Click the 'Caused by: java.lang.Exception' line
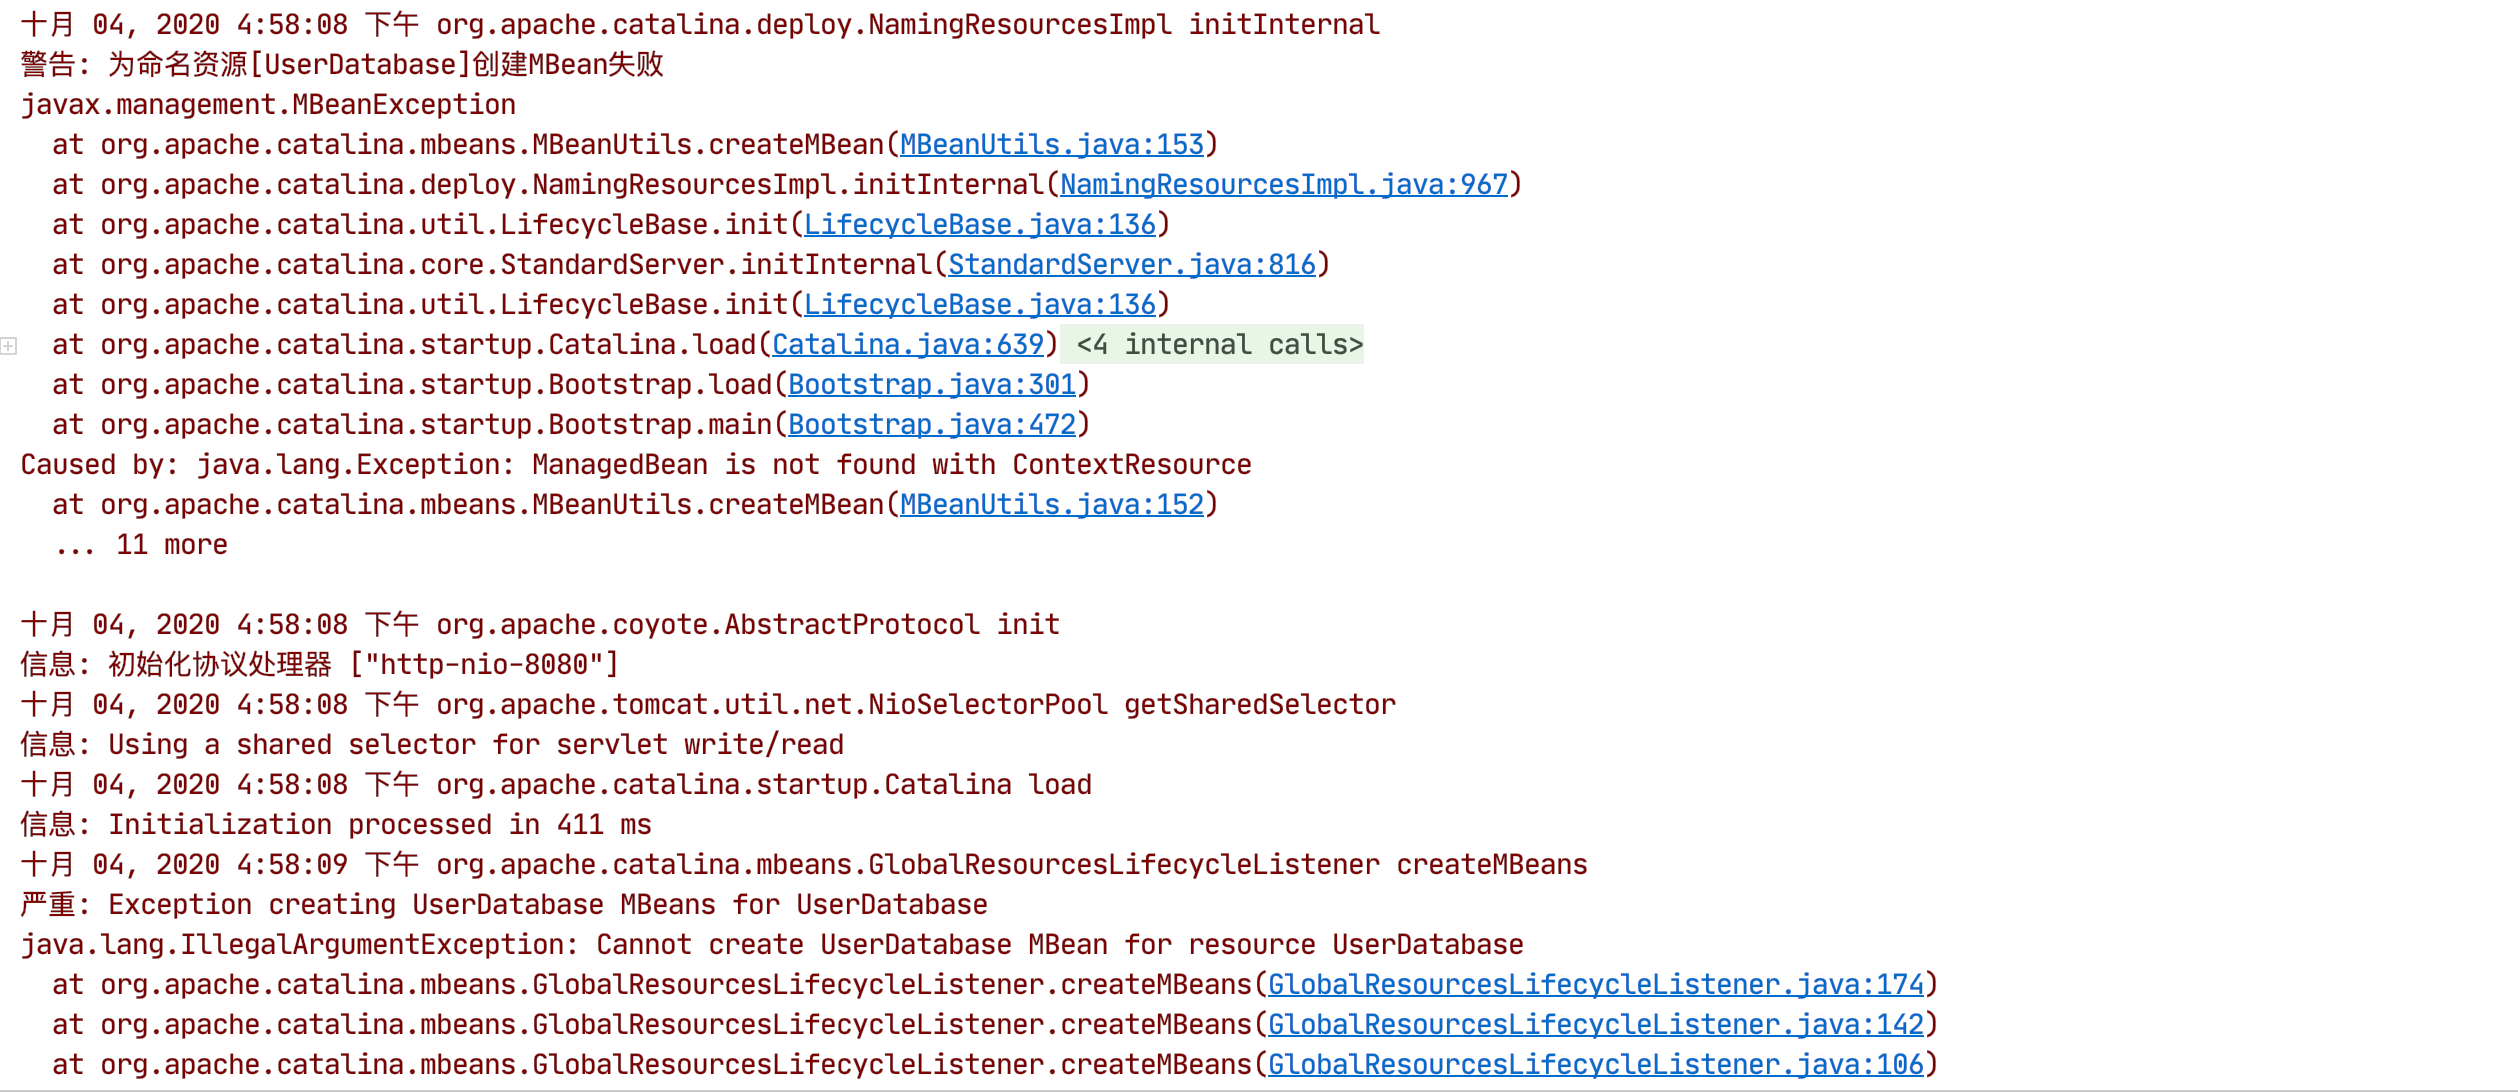2518x1092 pixels. pos(635,465)
